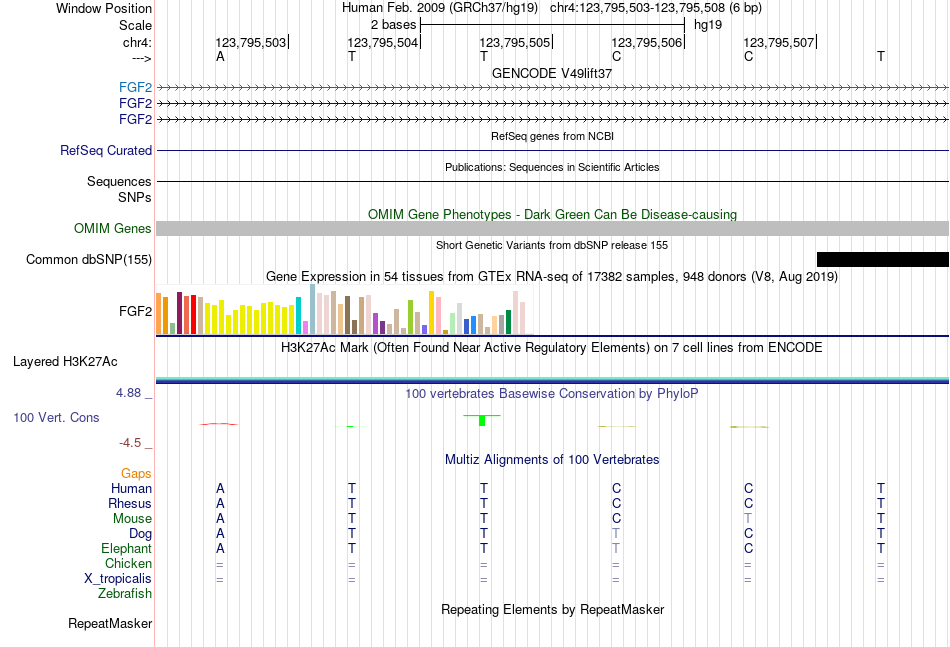950x647 pixels.
Task: Click the hg19 scale bar label
Action: point(708,25)
